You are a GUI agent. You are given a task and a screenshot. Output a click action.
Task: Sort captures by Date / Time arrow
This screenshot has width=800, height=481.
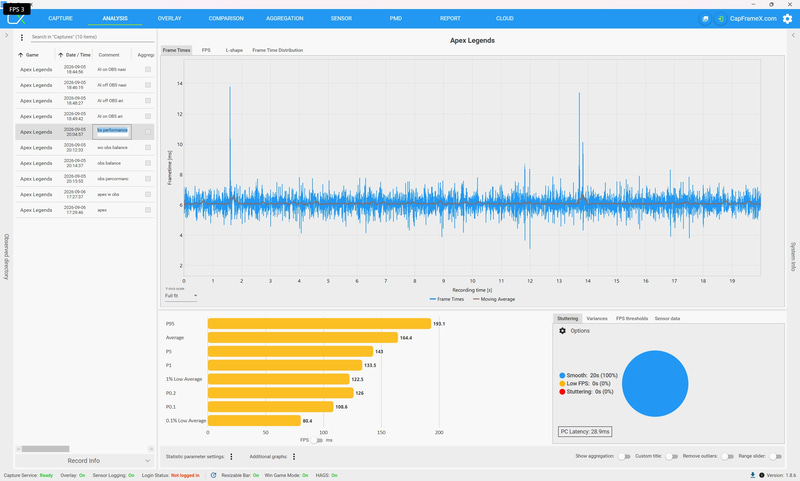[x=60, y=55]
